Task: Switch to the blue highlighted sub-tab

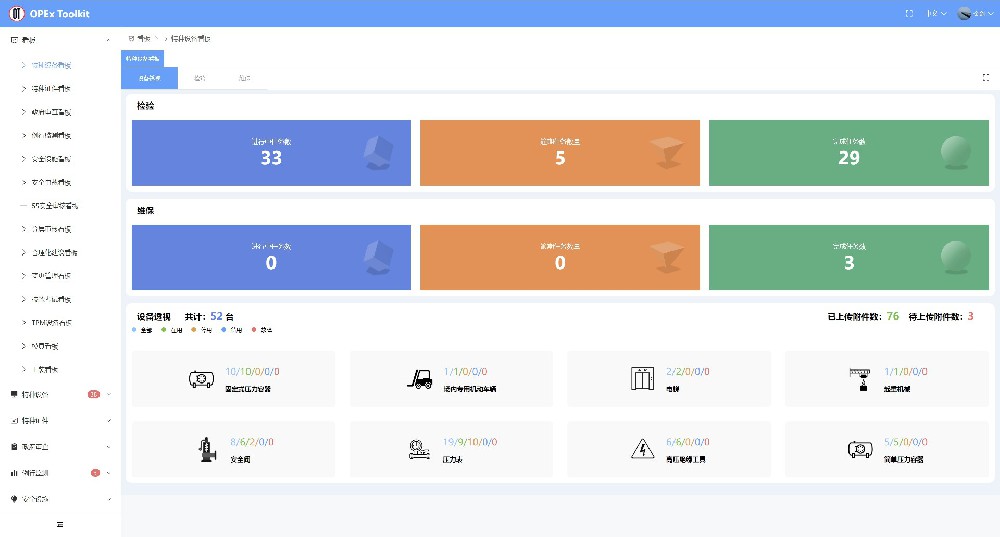Action: (x=149, y=78)
